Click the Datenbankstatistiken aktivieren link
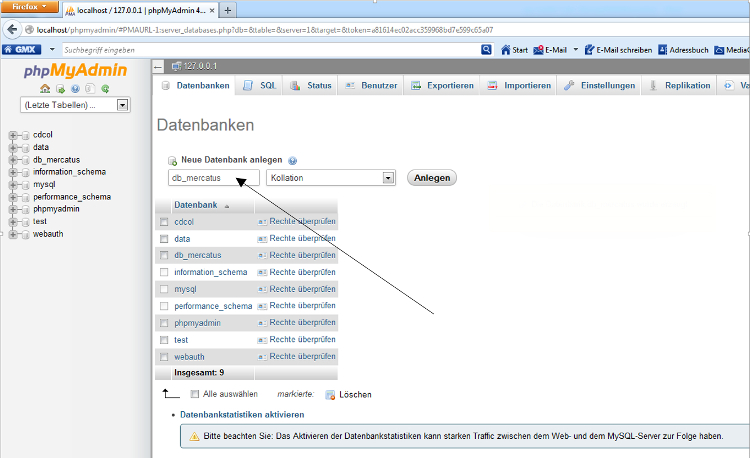Viewport: 750px width, 458px height. pos(242,414)
